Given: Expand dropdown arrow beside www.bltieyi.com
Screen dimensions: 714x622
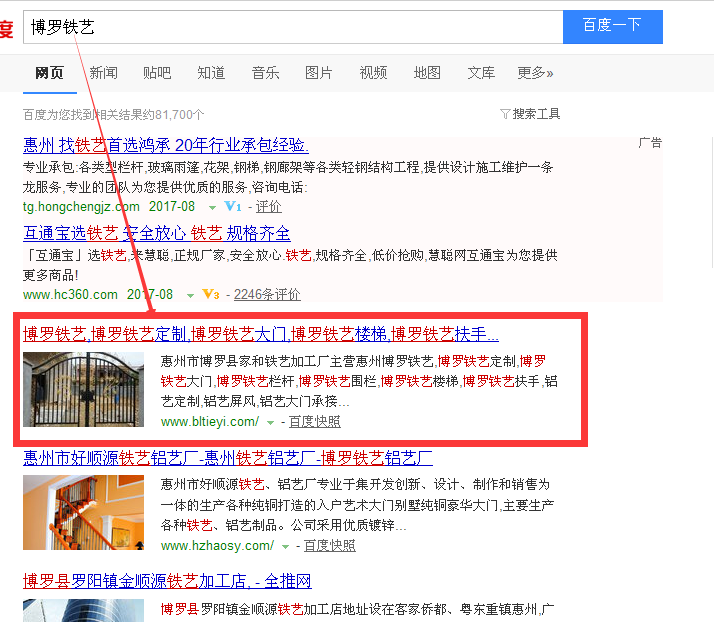Looking at the screenshot, I should 270,422.
